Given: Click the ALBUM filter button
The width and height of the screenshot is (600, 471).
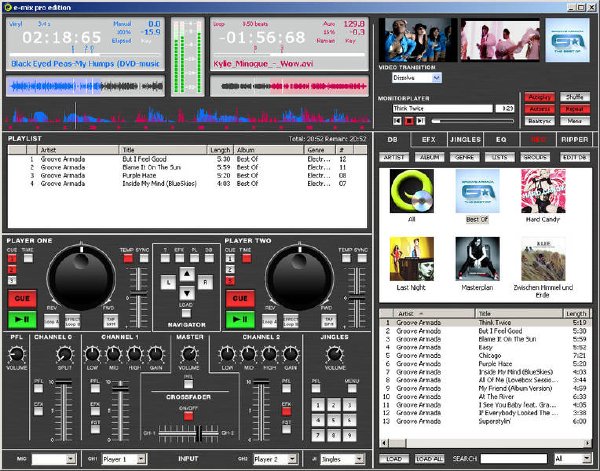Looking at the screenshot, I should pyautogui.click(x=429, y=157).
